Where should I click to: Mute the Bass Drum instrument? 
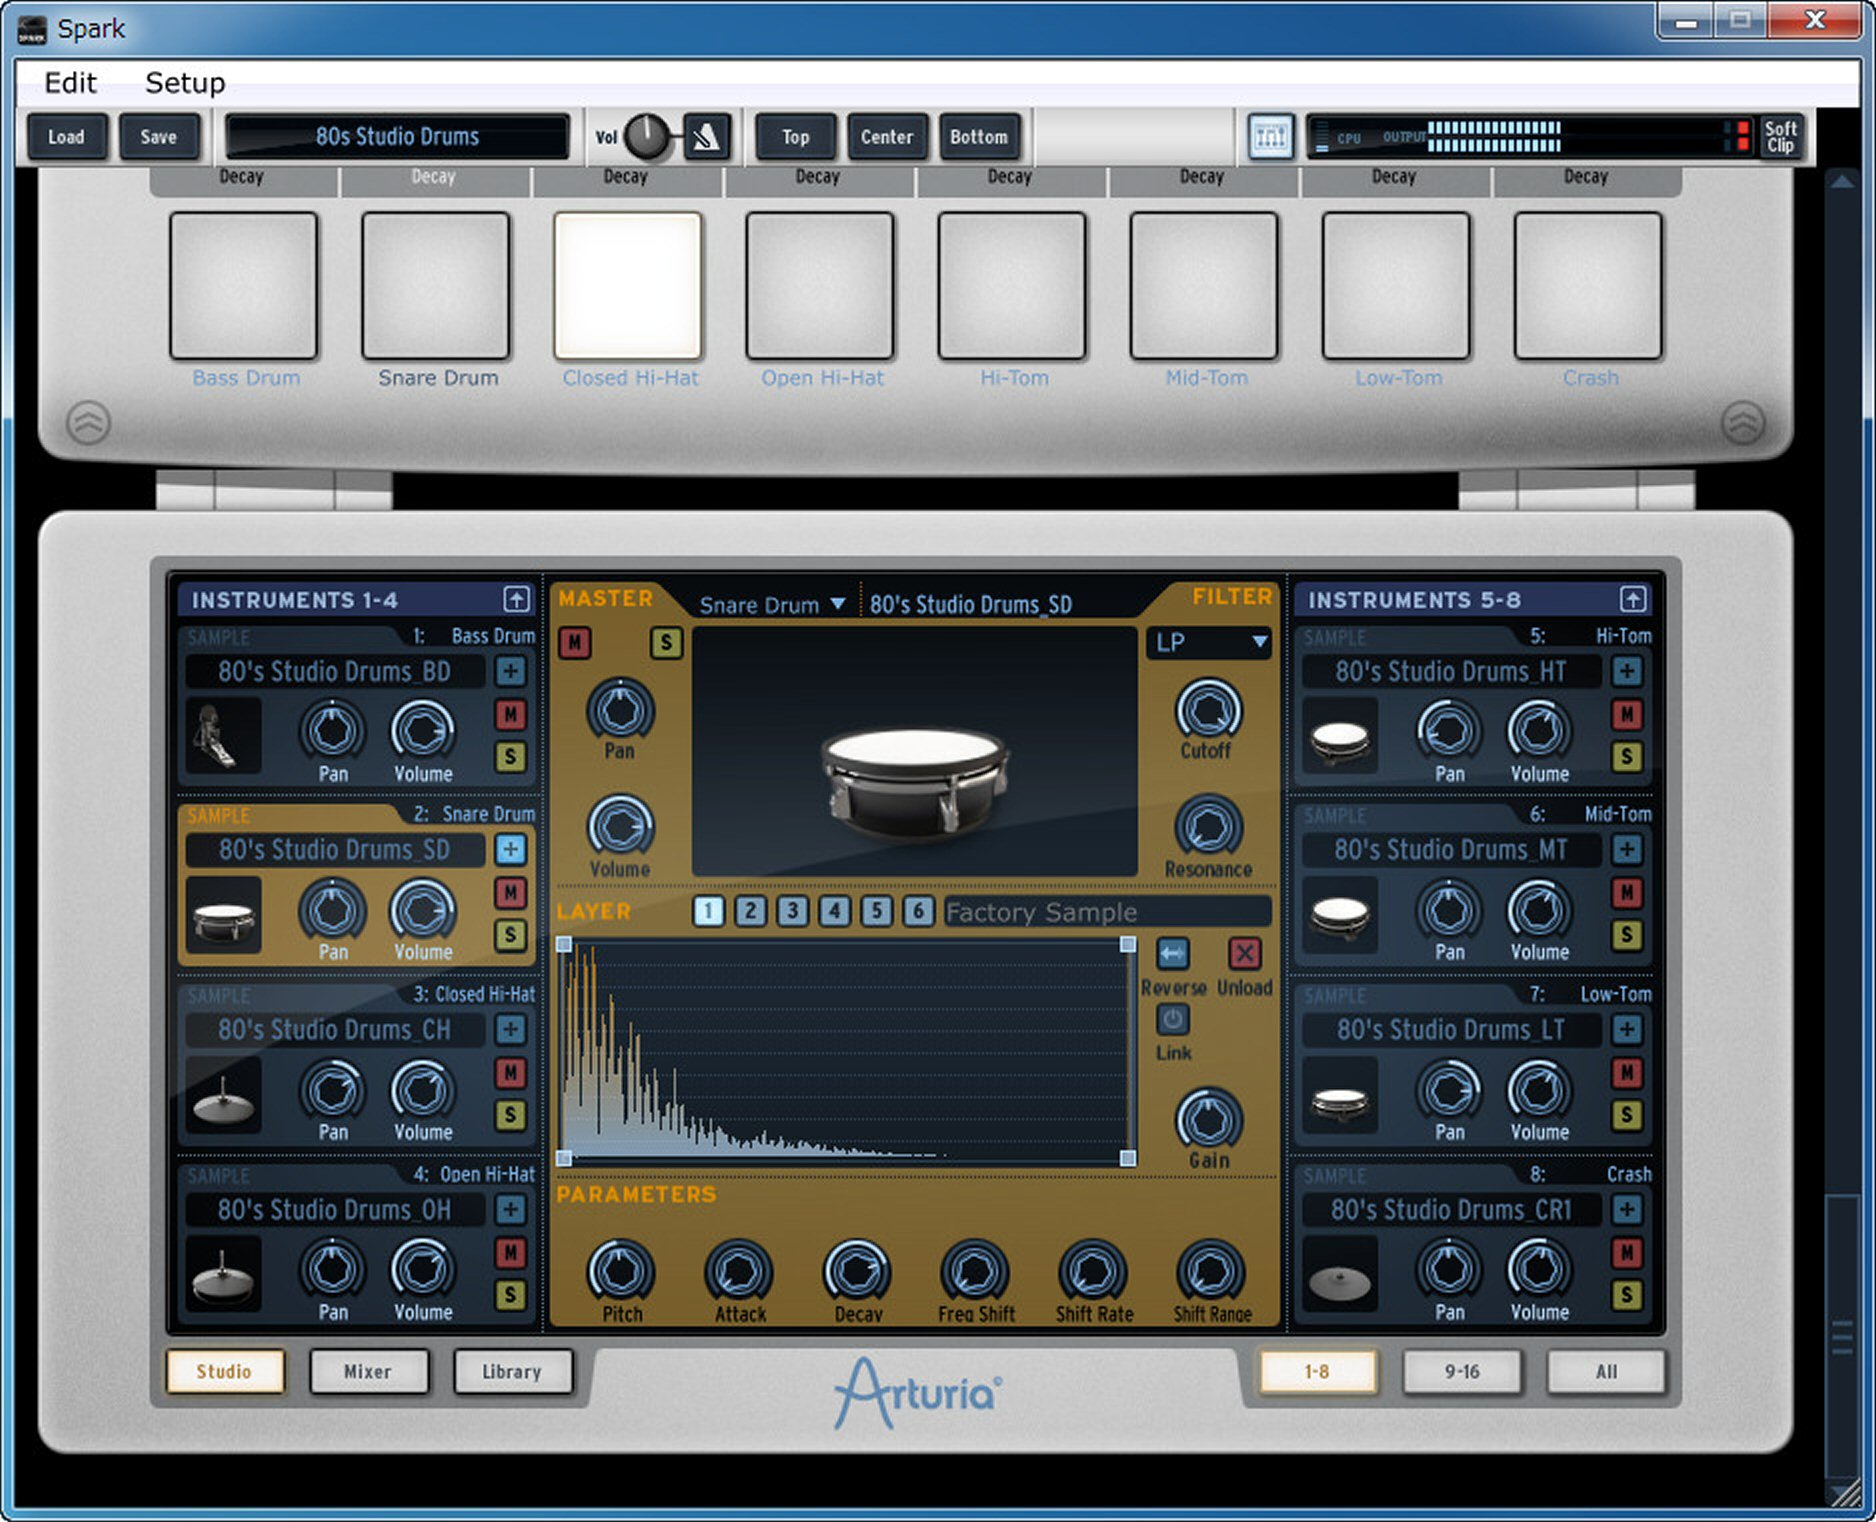click(x=511, y=714)
